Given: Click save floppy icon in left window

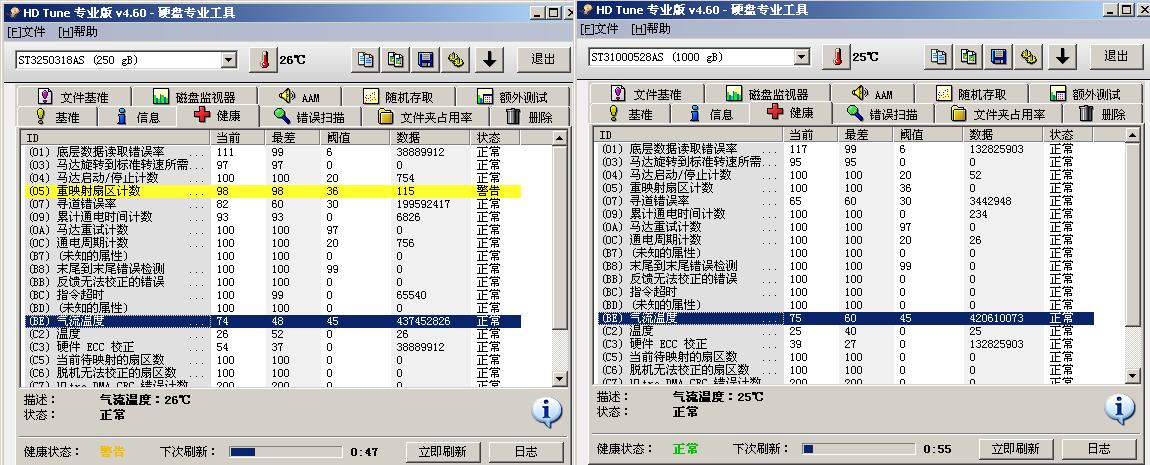Looking at the screenshot, I should coord(426,59).
